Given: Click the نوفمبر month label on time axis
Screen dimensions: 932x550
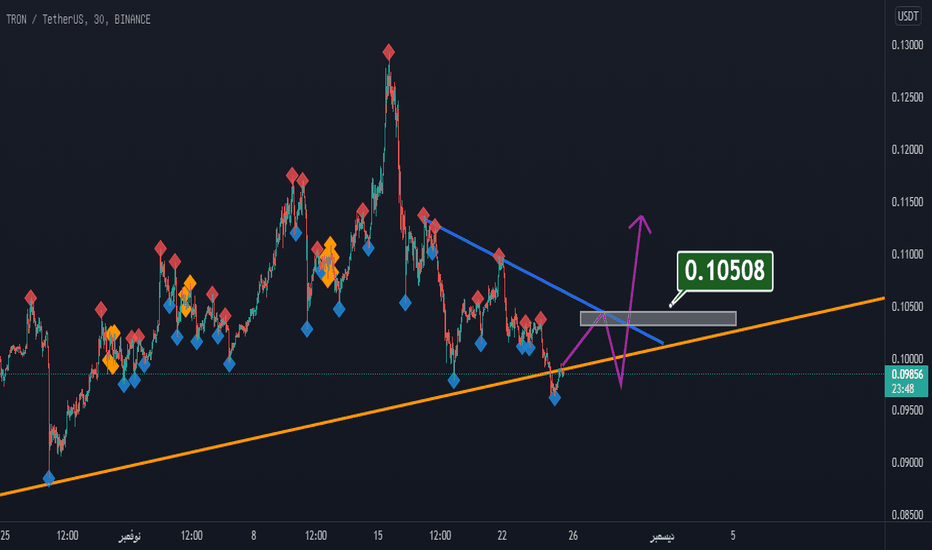Looking at the screenshot, I should 130,536.
